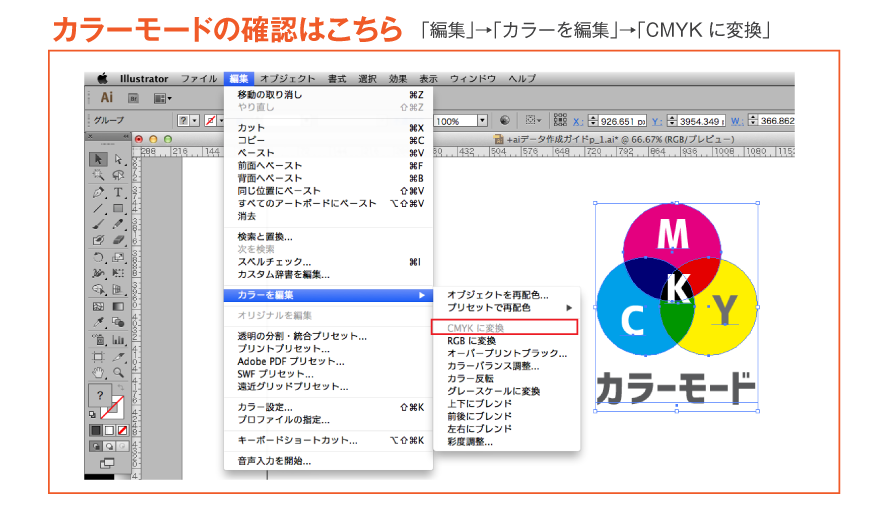
Task: Open the 100% opacity dropdown
Action: tap(482, 120)
